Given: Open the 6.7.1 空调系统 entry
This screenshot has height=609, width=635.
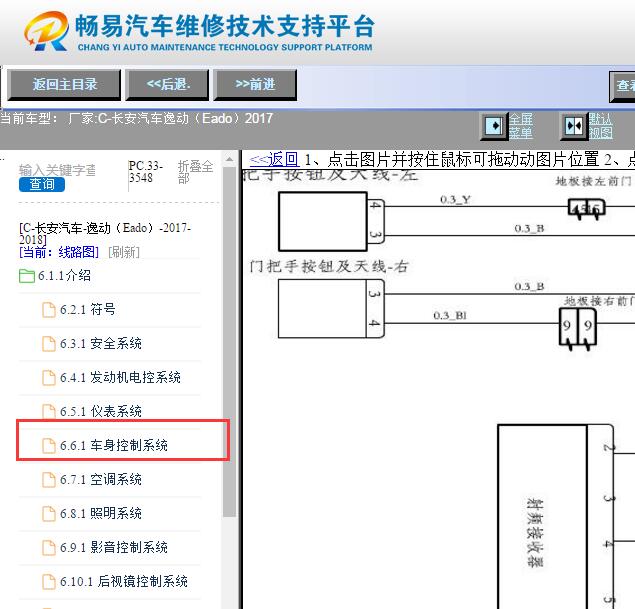Looking at the screenshot, I should (101, 480).
